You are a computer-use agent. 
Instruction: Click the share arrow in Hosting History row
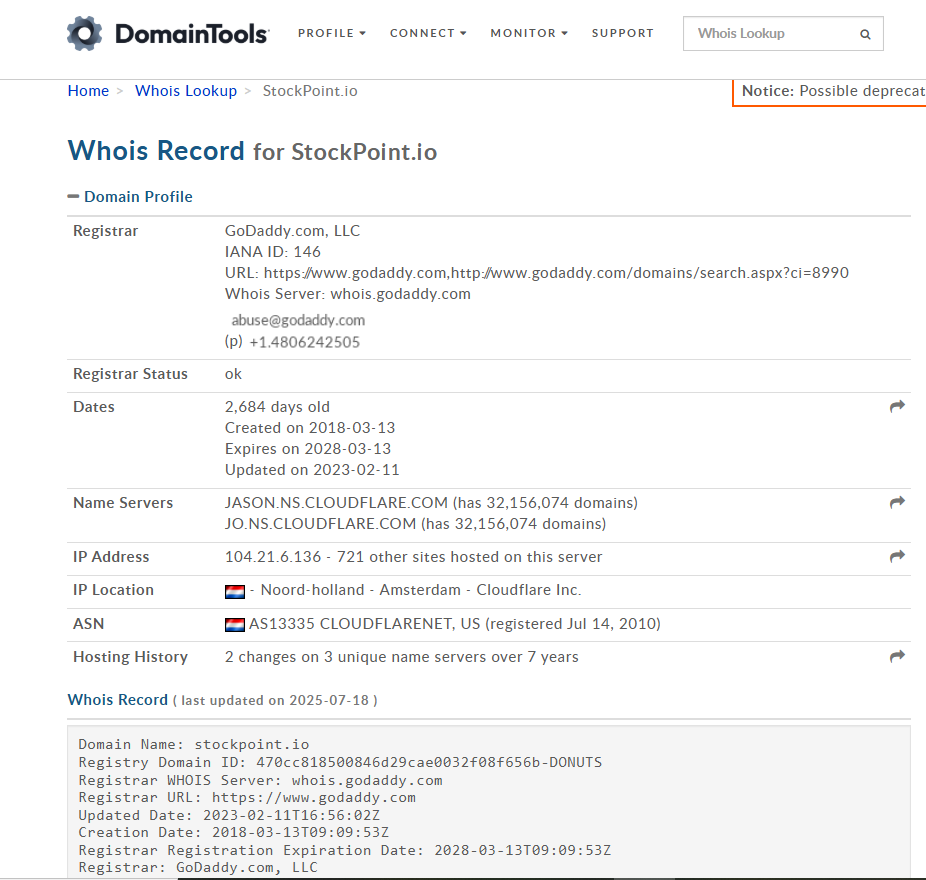(x=897, y=656)
